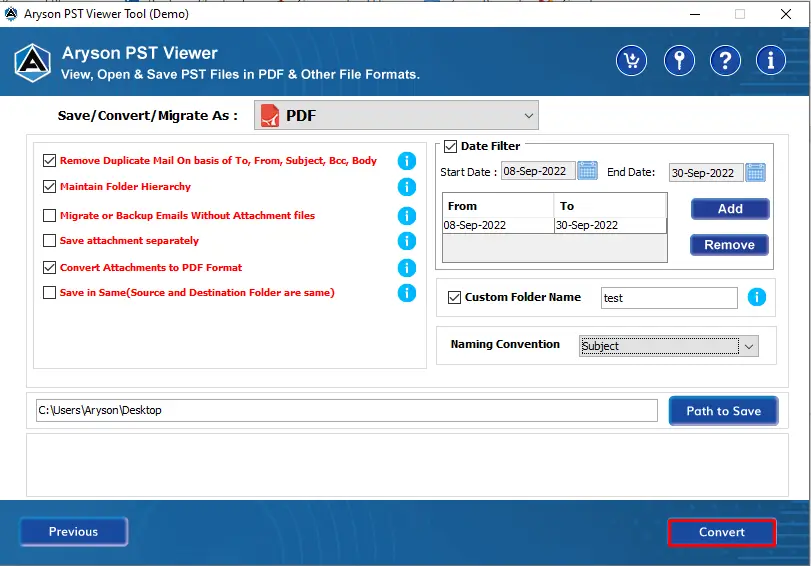Image resolution: width=811 pixels, height=566 pixels.
Task: Show info for Remove Duplicate Mail option
Action: (407, 161)
